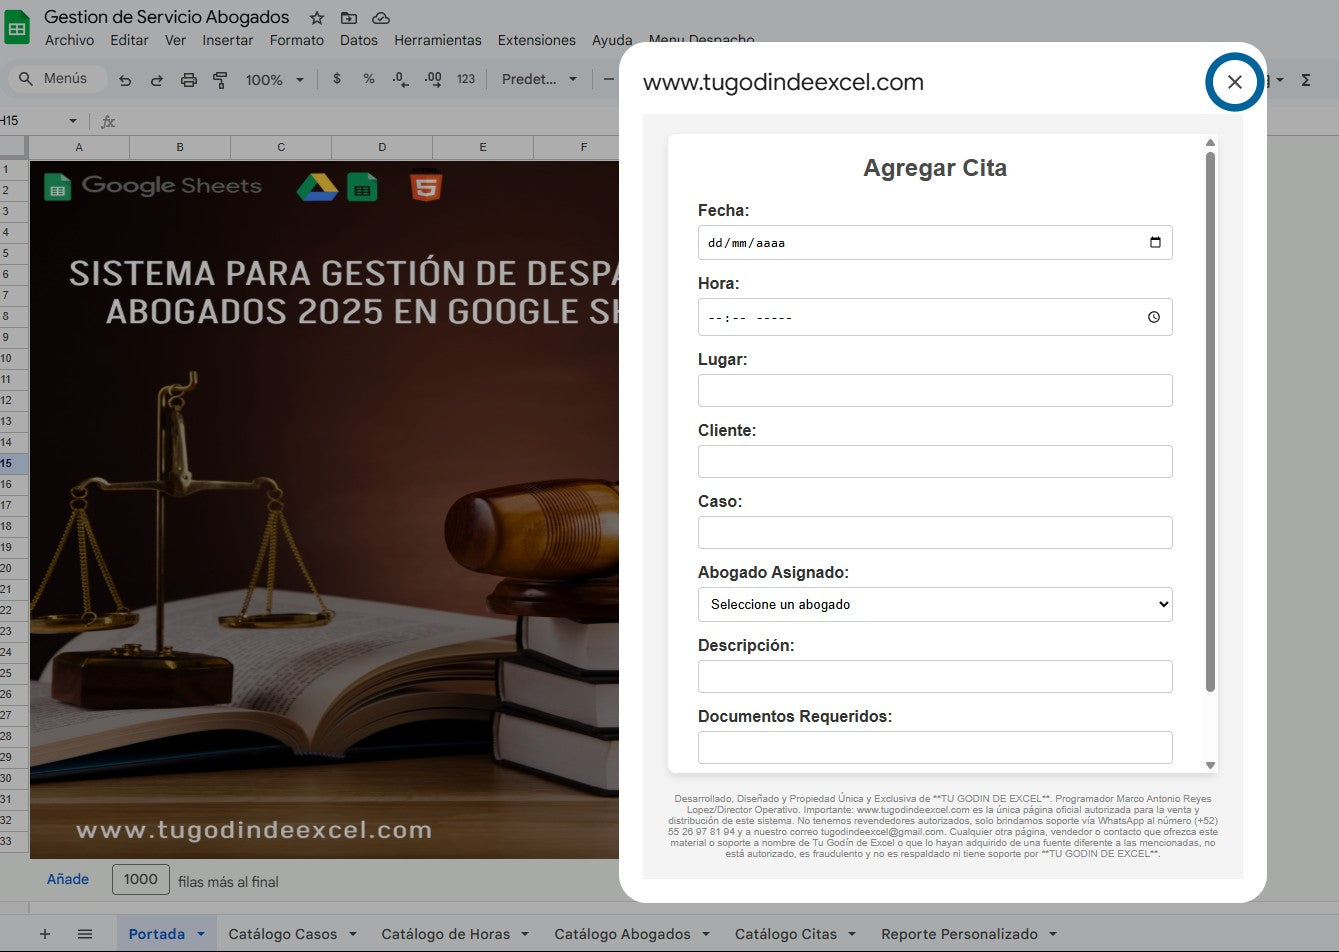The width and height of the screenshot is (1339, 952).
Task: Check the cloud save status icon
Action: (380, 18)
